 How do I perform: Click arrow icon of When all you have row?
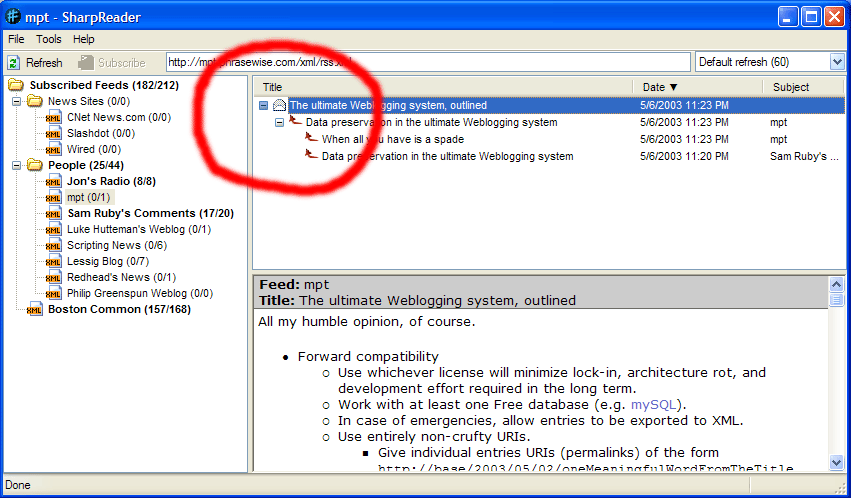coord(312,137)
